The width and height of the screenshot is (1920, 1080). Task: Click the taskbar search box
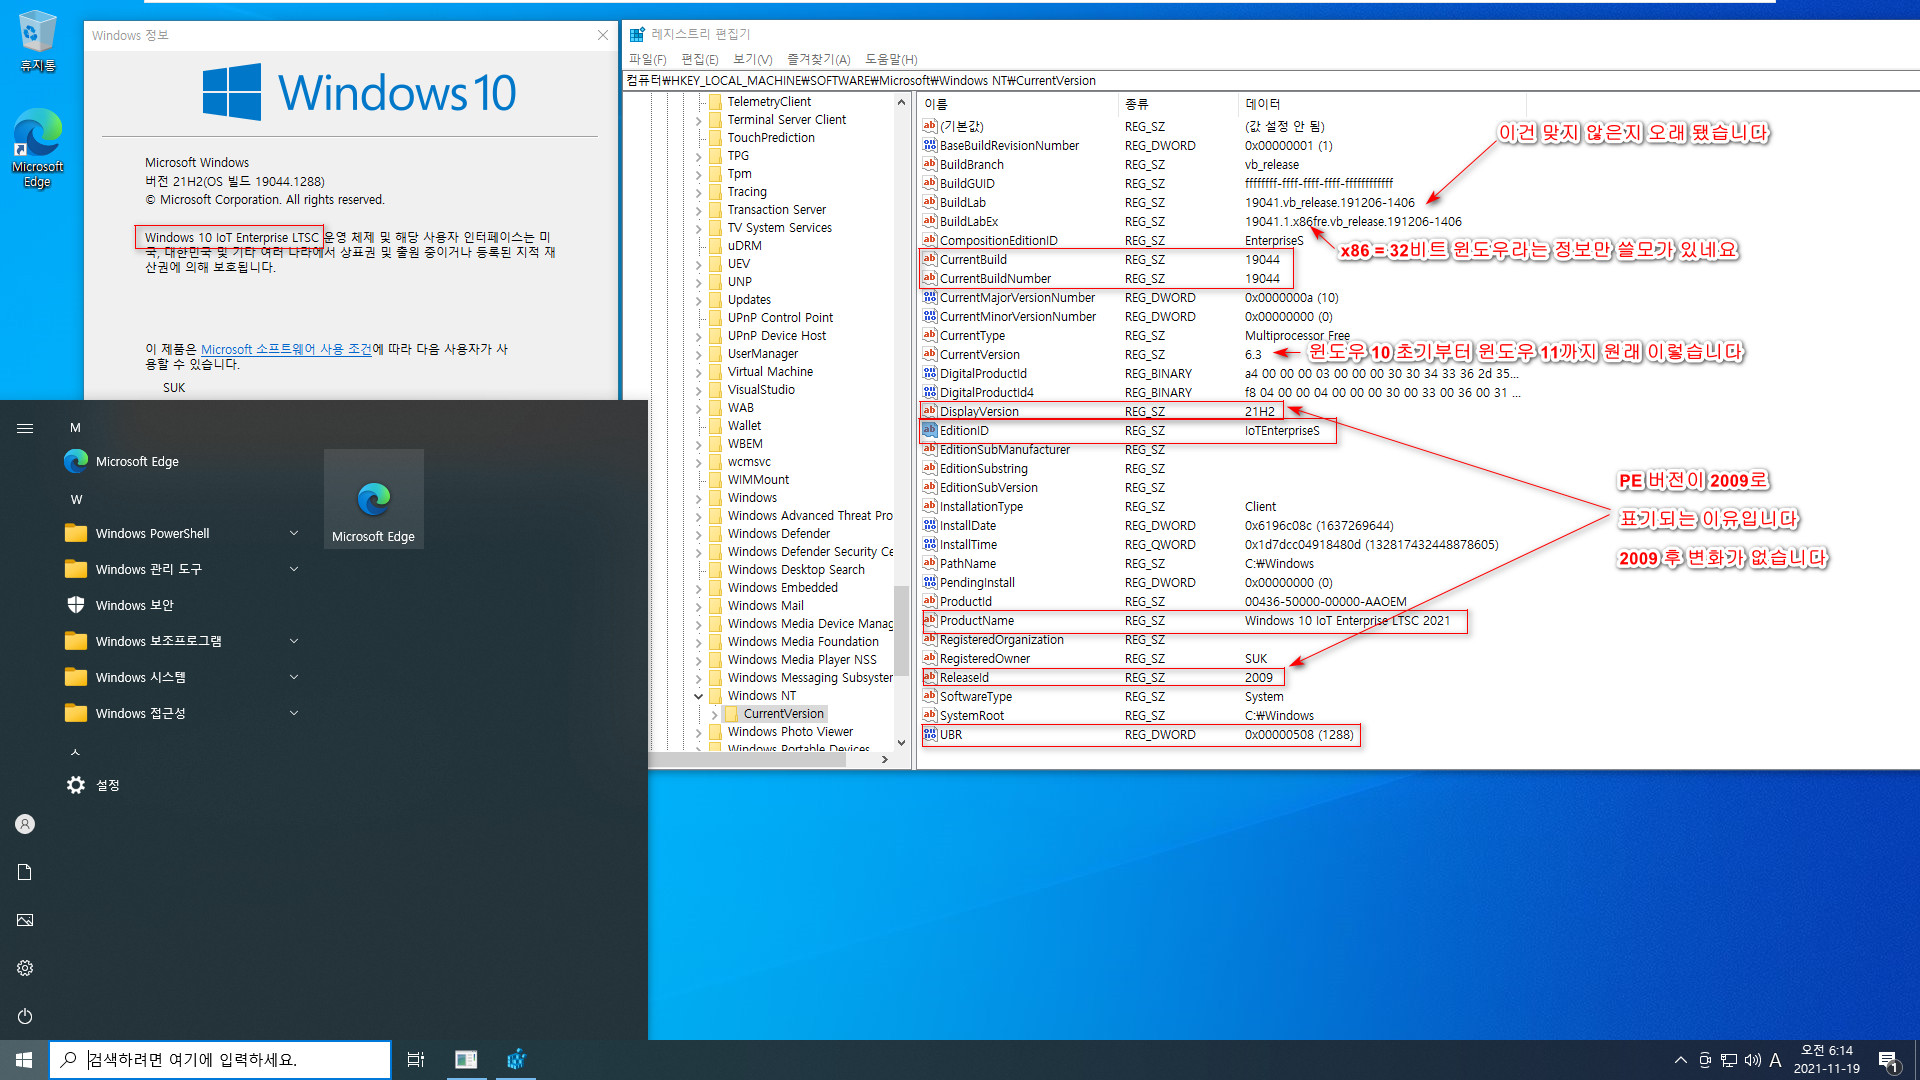[x=220, y=1059]
